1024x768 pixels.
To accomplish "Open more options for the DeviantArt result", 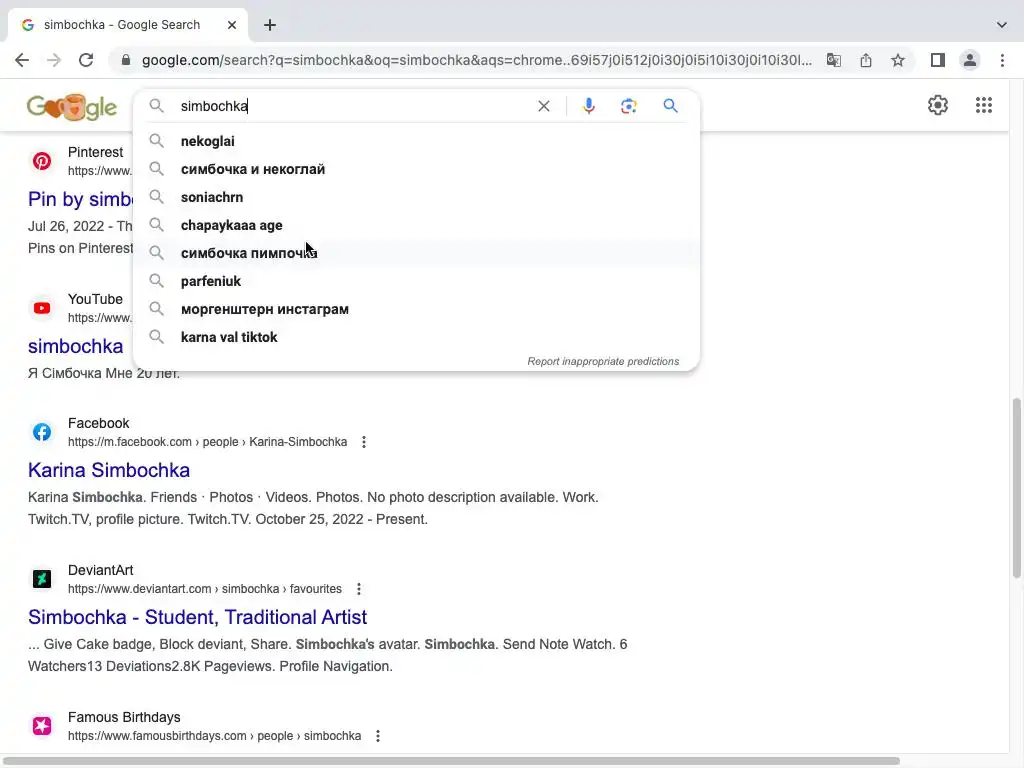I will [359, 589].
